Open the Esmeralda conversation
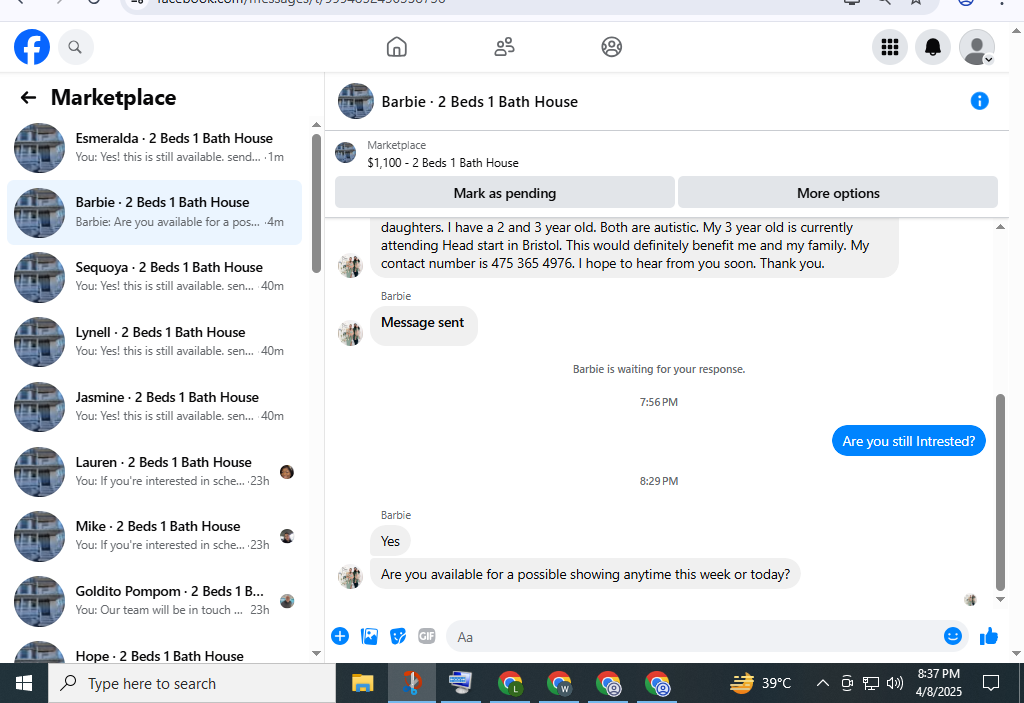The height and width of the screenshot is (703, 1024). pyautogui.click(x=154, y=148)
